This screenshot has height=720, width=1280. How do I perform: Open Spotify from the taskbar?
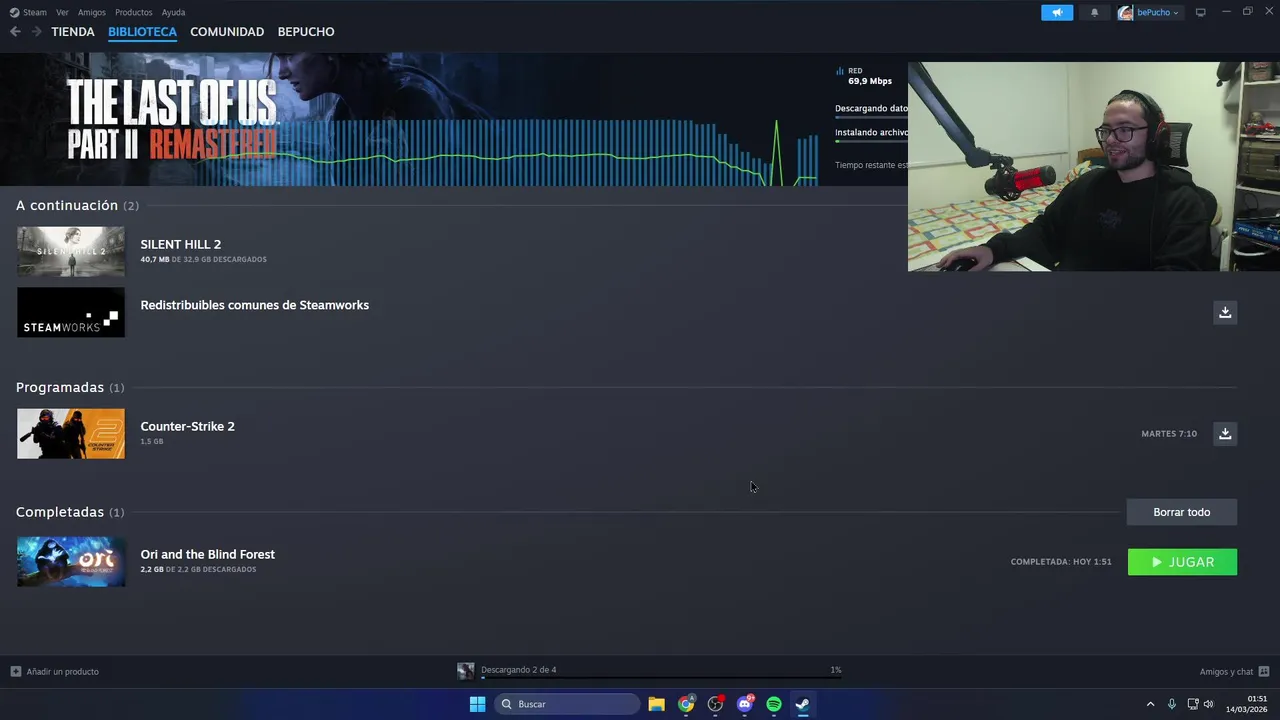(x=774, y=704)
